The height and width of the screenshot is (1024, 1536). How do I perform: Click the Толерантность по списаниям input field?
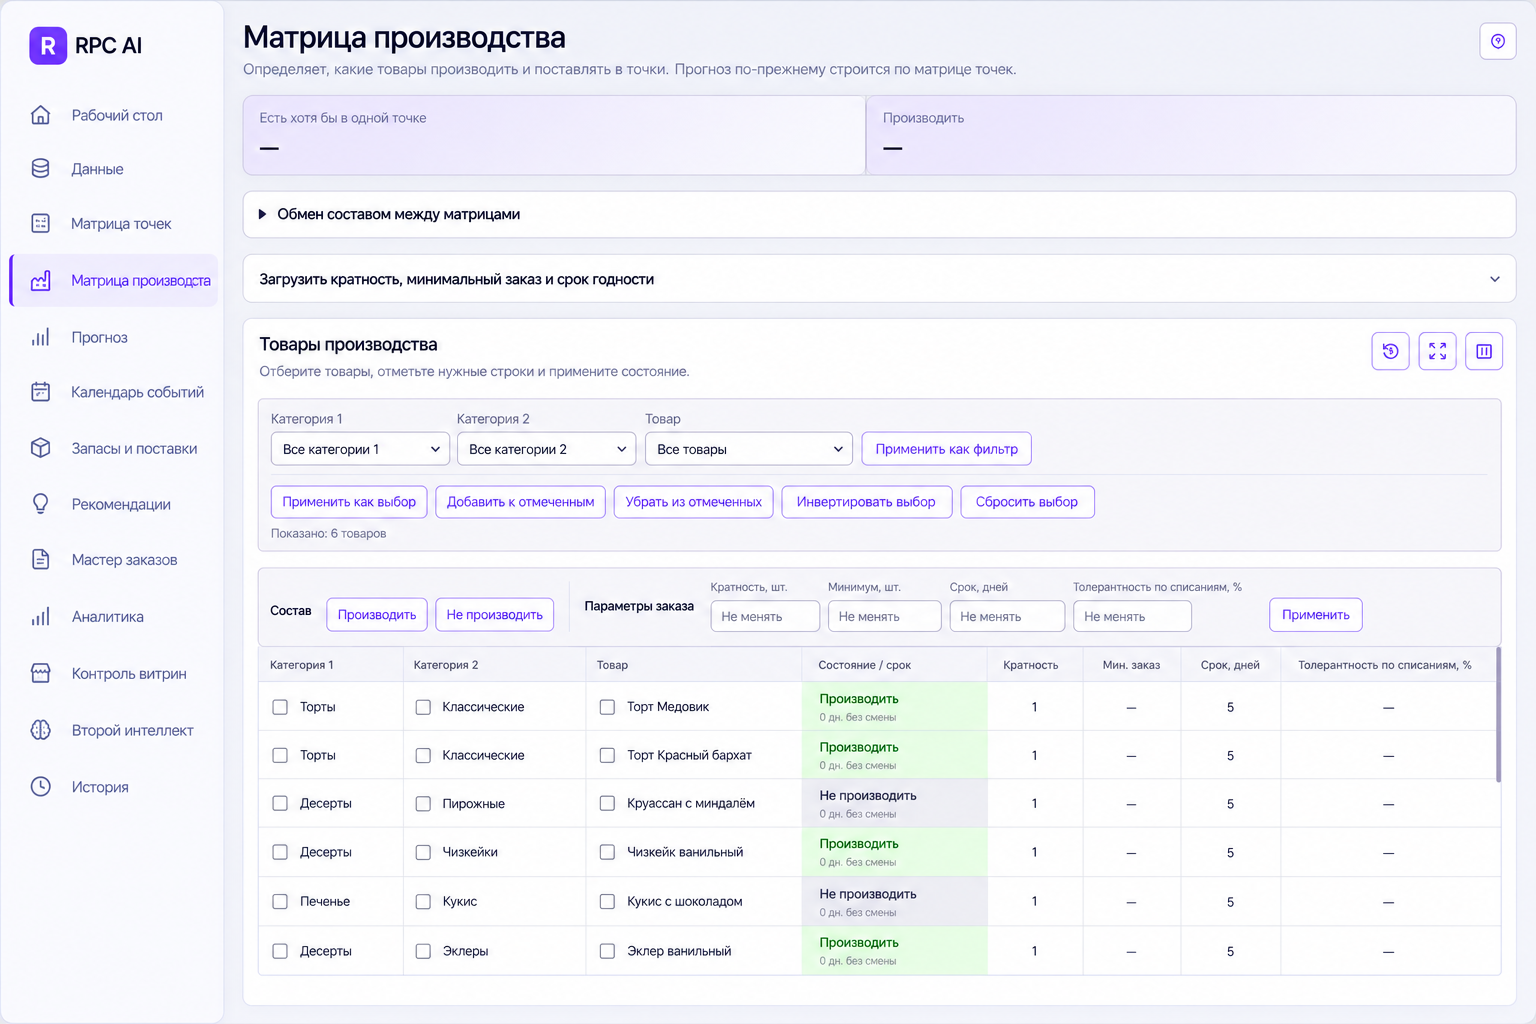point(1132,616)
